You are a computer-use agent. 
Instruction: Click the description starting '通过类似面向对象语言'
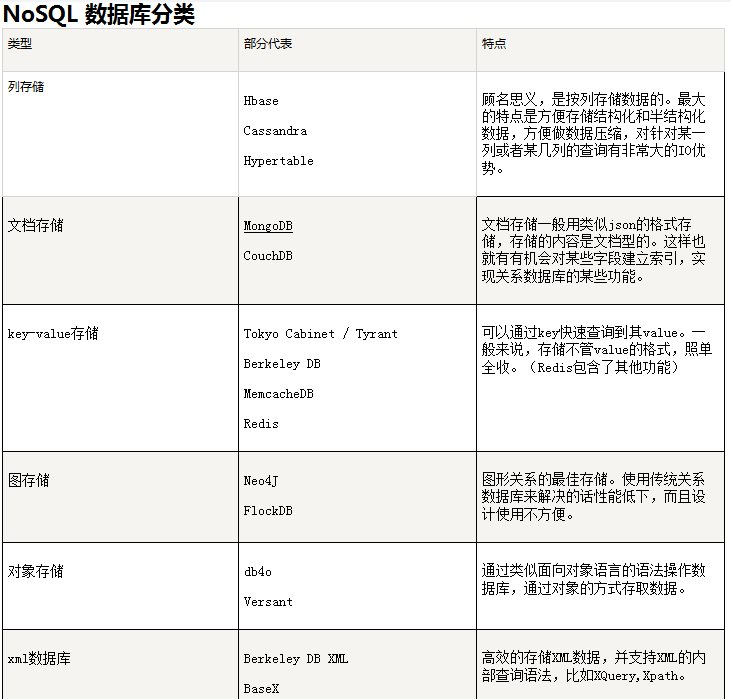point(593,579)
